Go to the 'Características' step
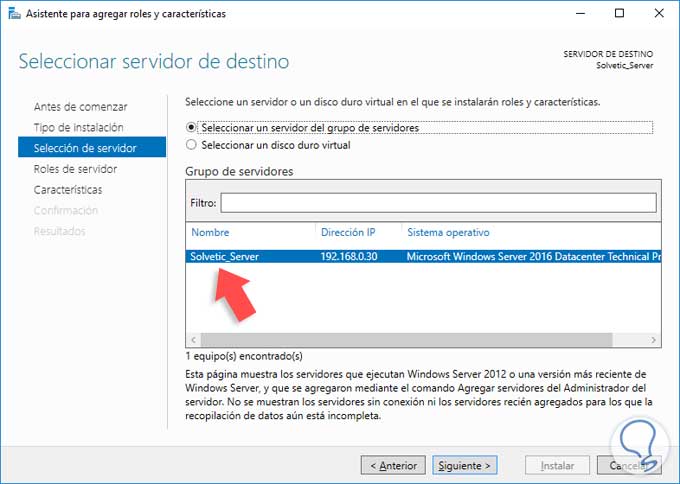The height and width of the screenshot is (484, 680). (68, 190)
